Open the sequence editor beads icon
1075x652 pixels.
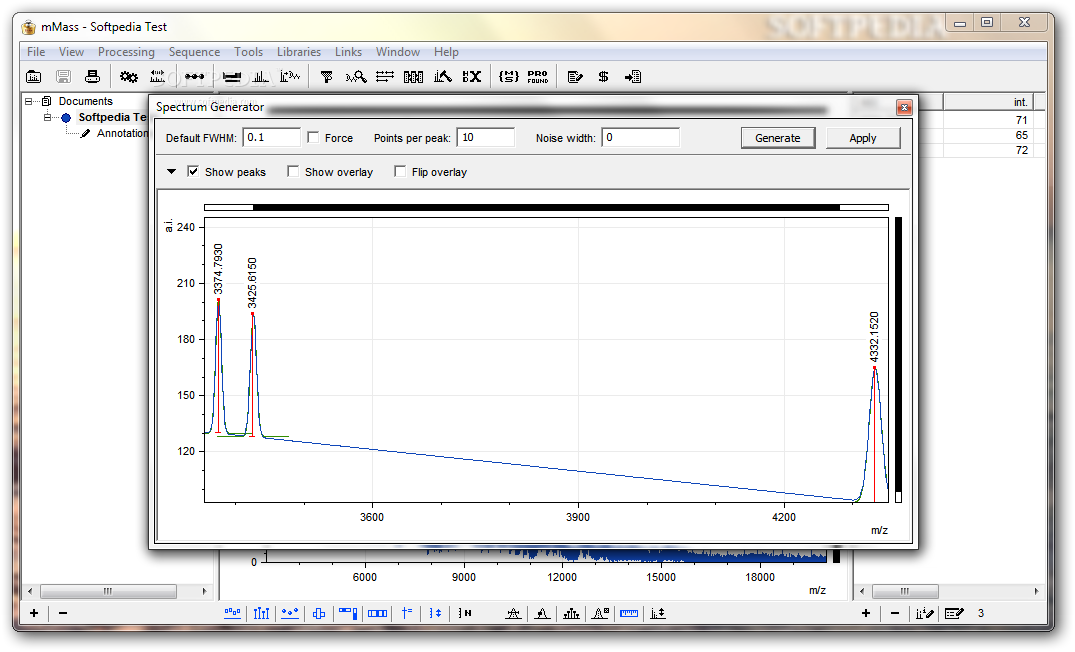pyautogui.click(x=194, y=77)
